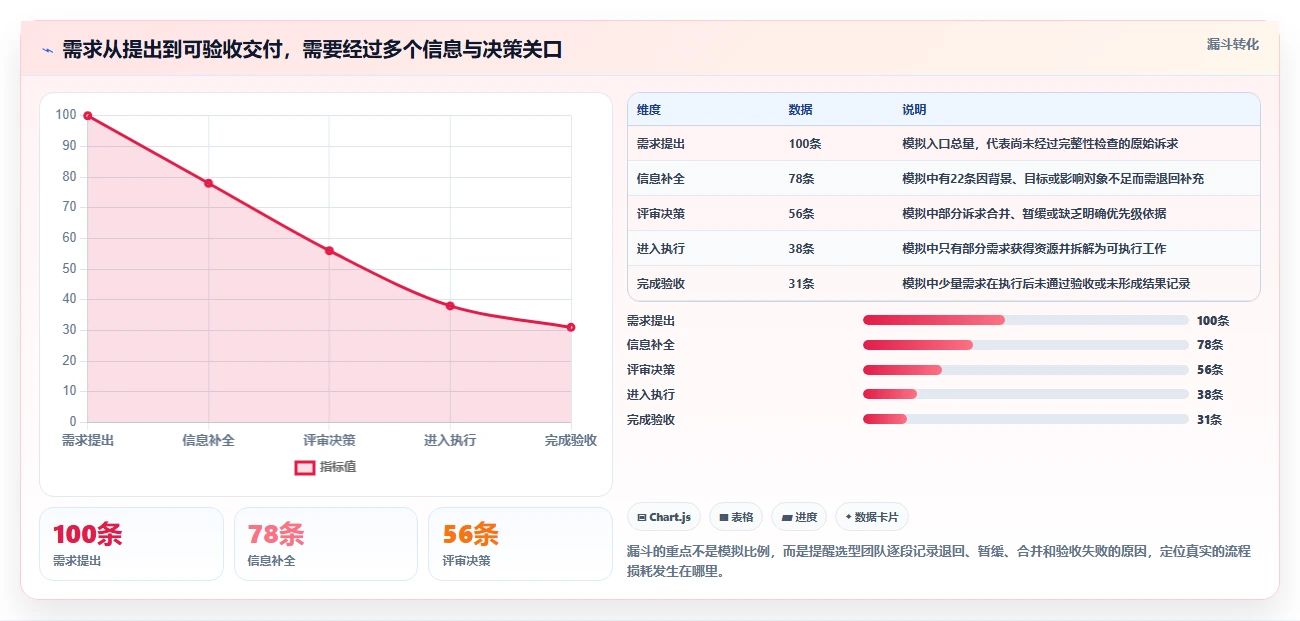Click 进入执行 in the table's 维度 column
This screenshot has width=1300, height=621.
pyautogui.click(x=661, y=249)
